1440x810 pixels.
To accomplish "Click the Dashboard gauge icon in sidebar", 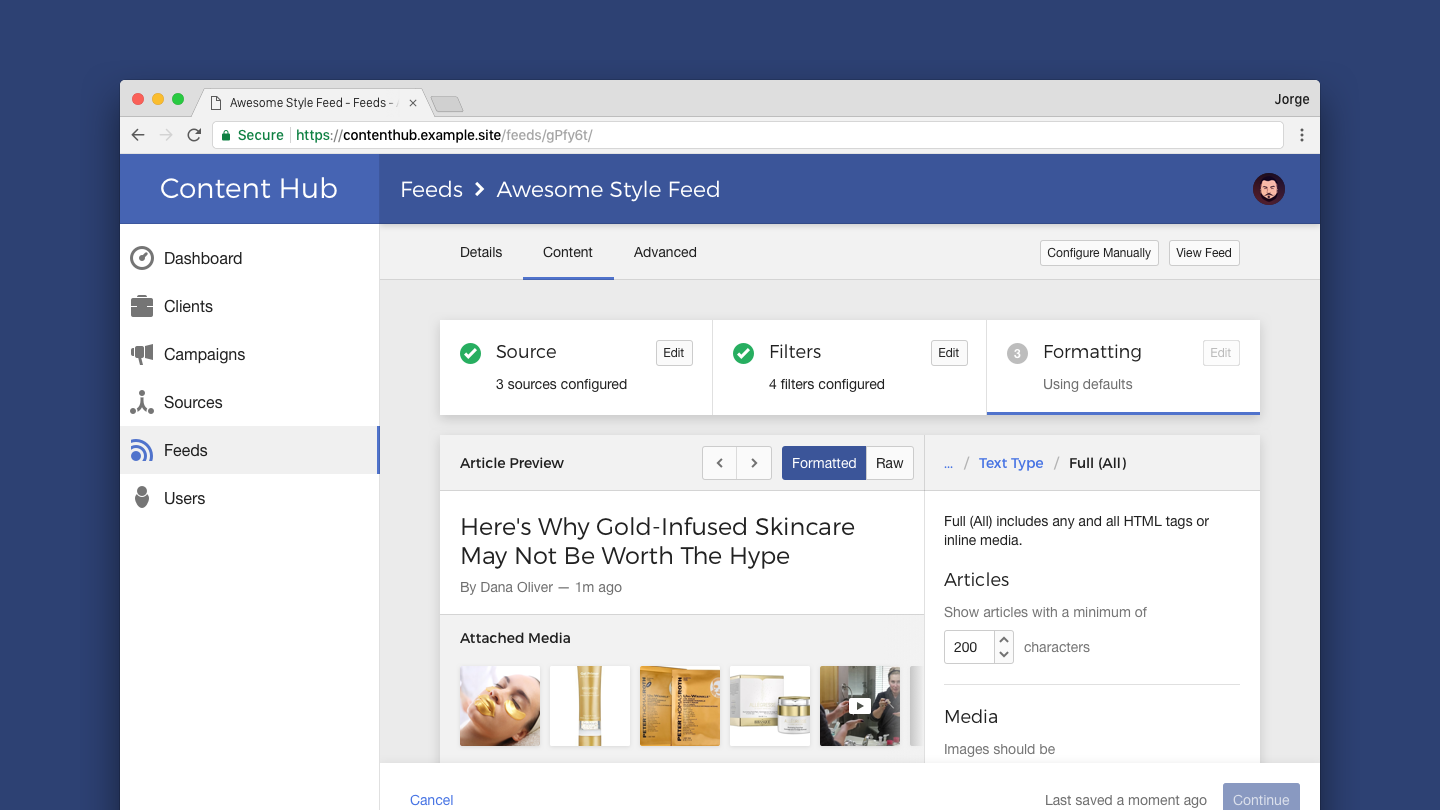I will point(142,258).
